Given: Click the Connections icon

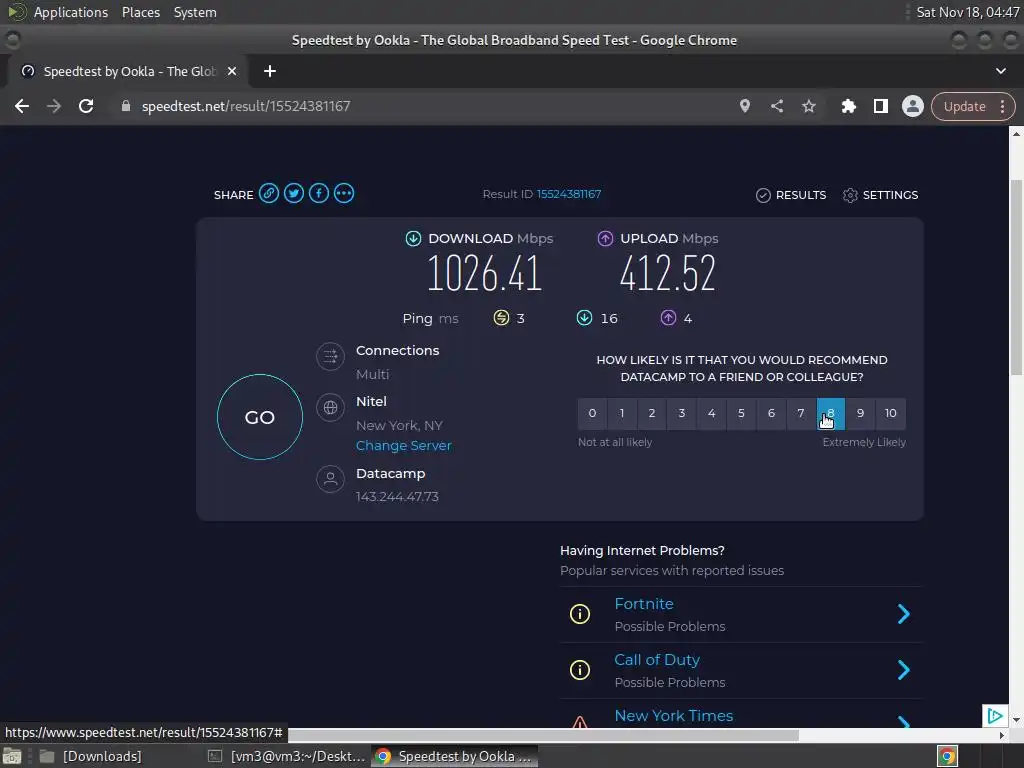Looking at the screenshot, I should tap(330, 357).
